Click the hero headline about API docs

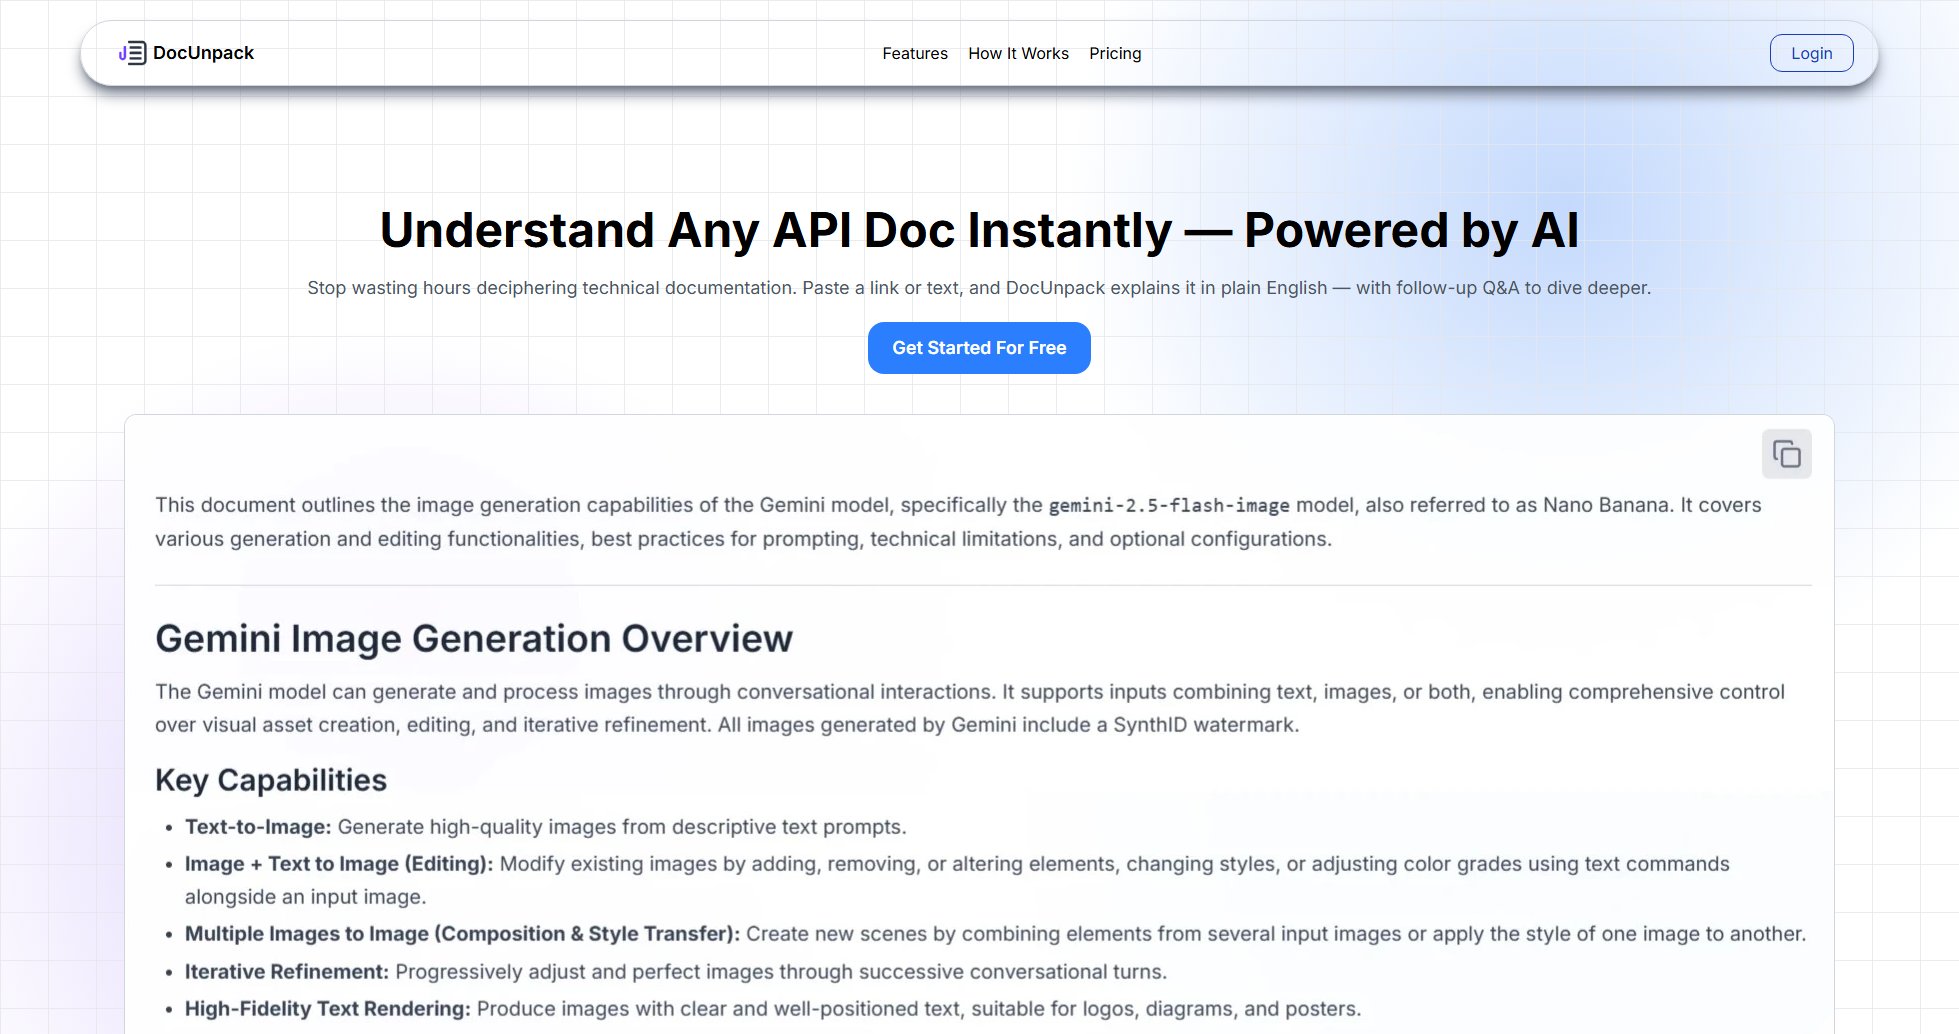tap(979, 230)
